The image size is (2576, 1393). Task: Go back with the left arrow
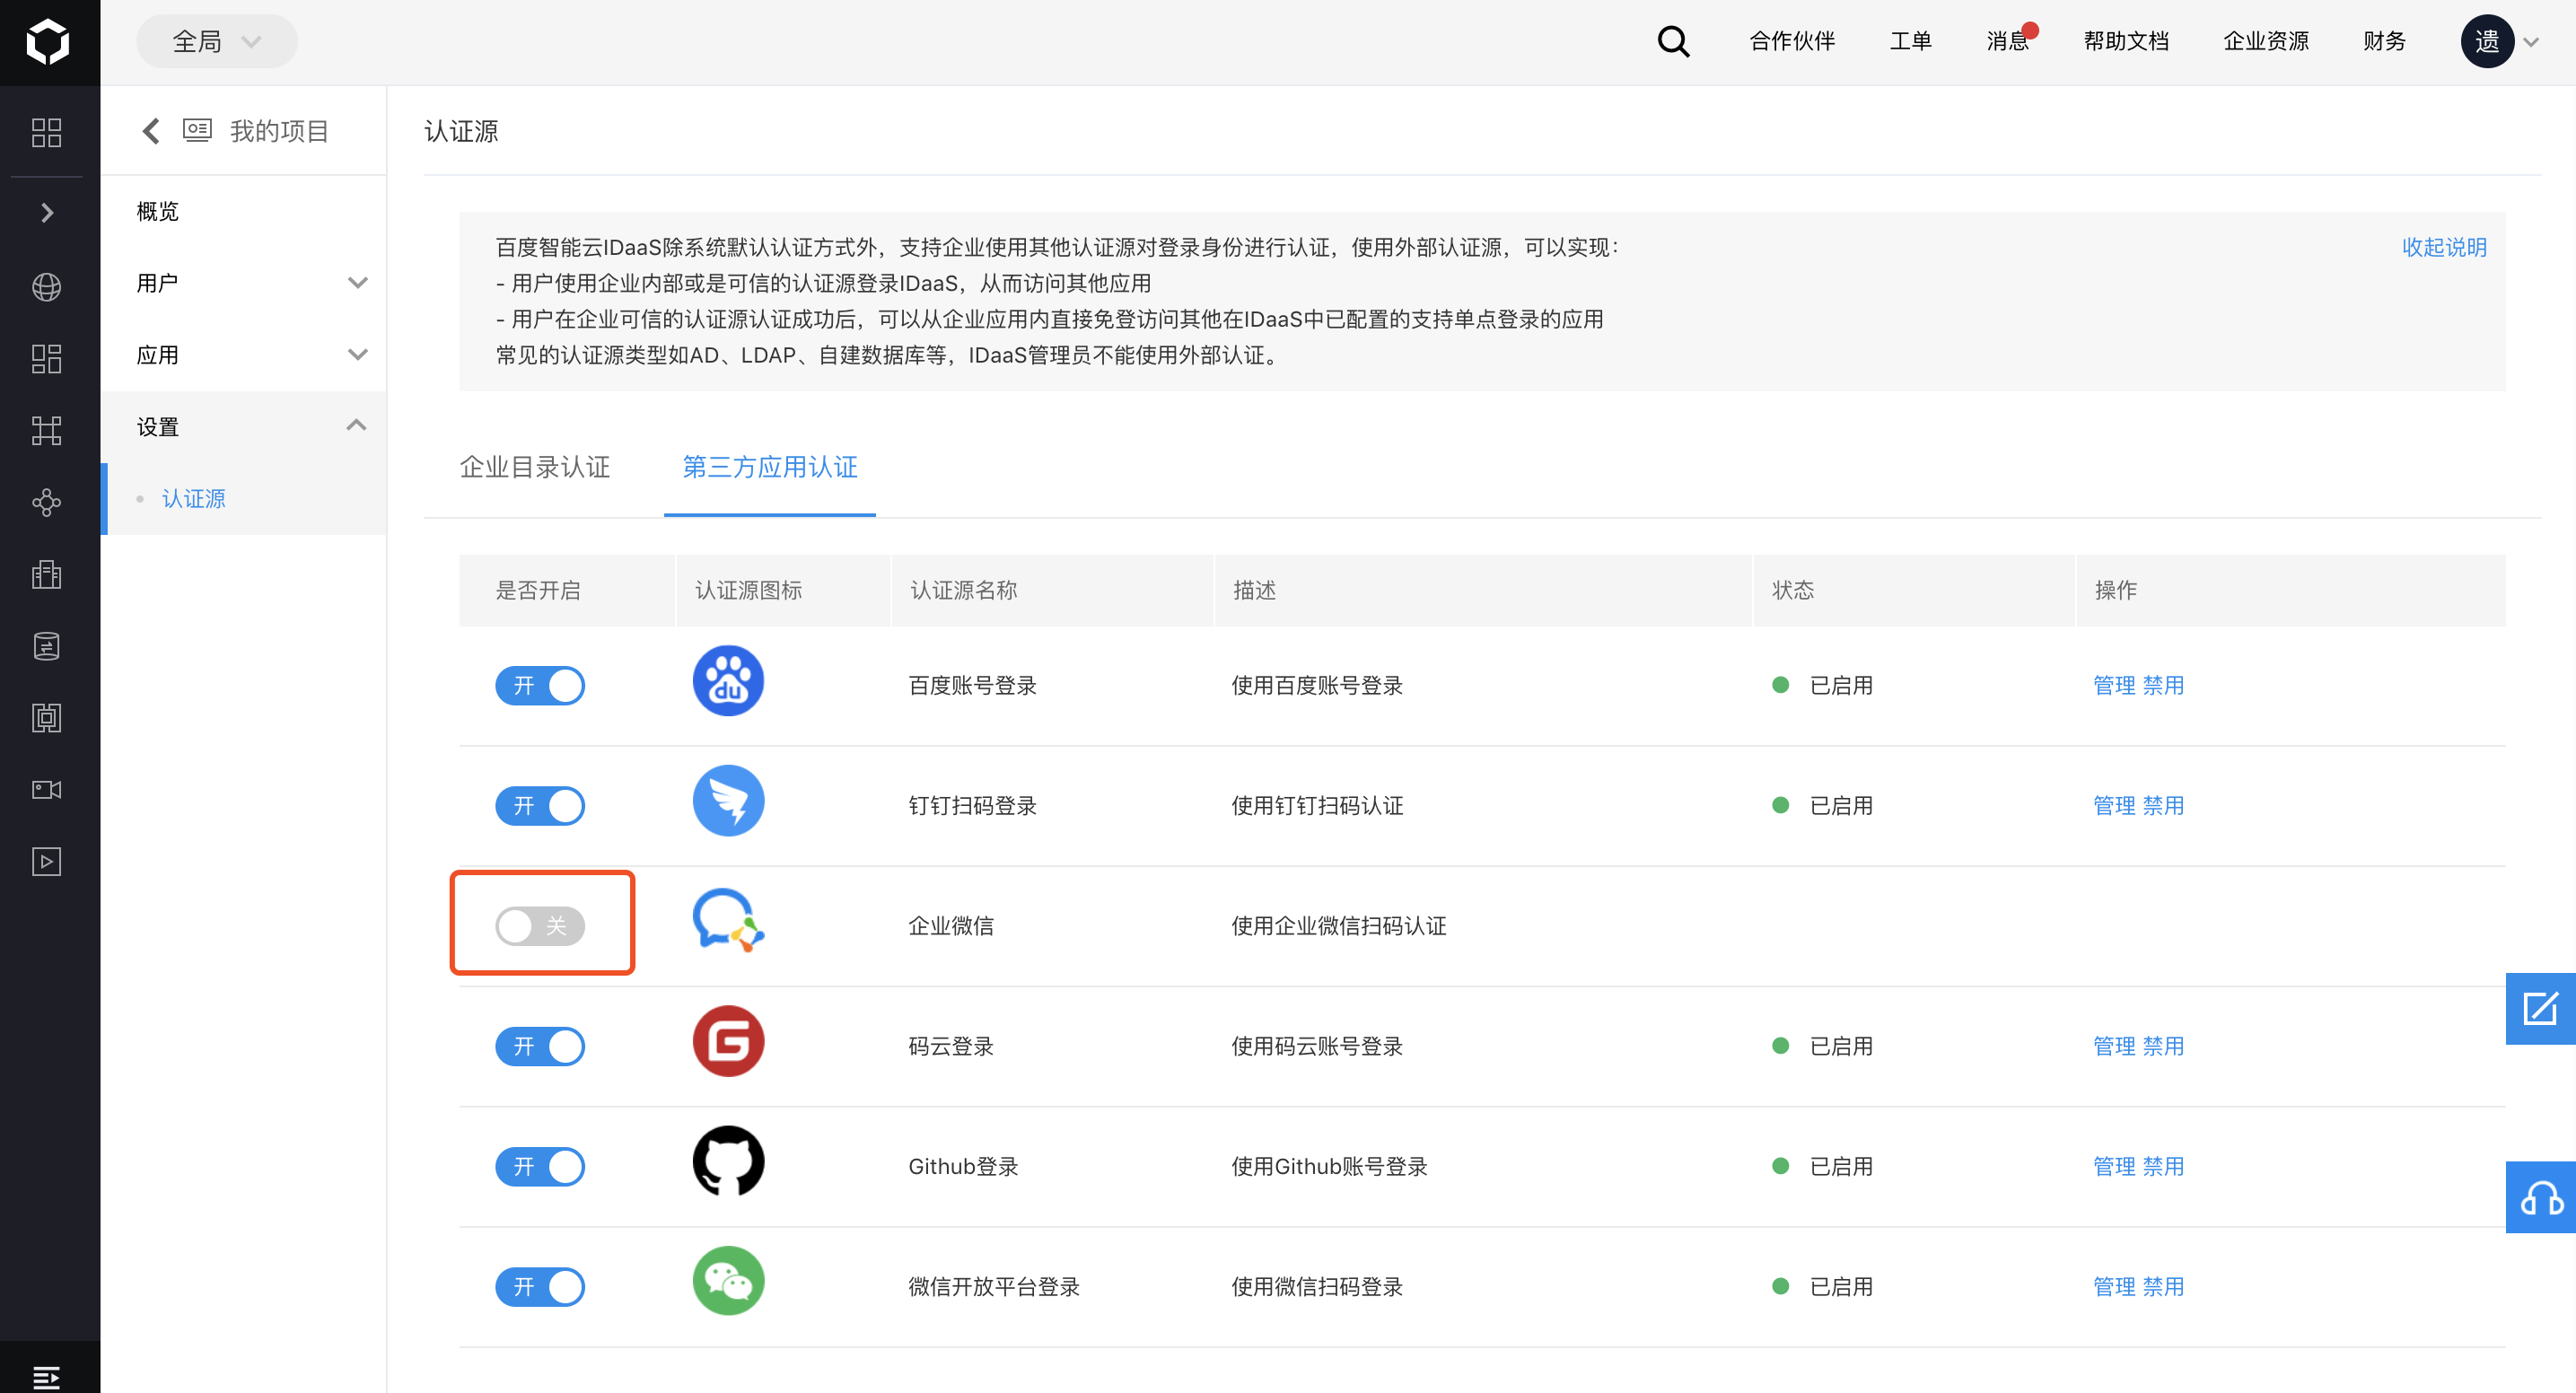[151, 131]
